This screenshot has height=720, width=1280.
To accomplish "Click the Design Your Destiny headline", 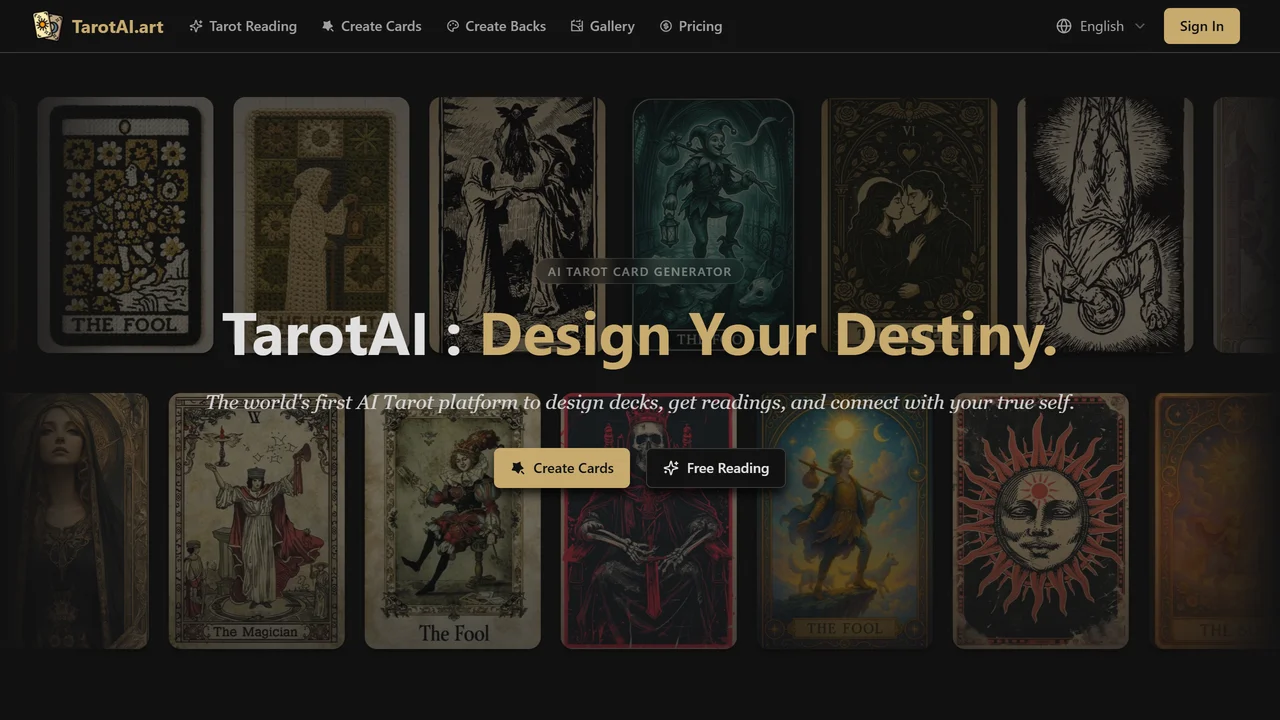I will tap(768, 334).
